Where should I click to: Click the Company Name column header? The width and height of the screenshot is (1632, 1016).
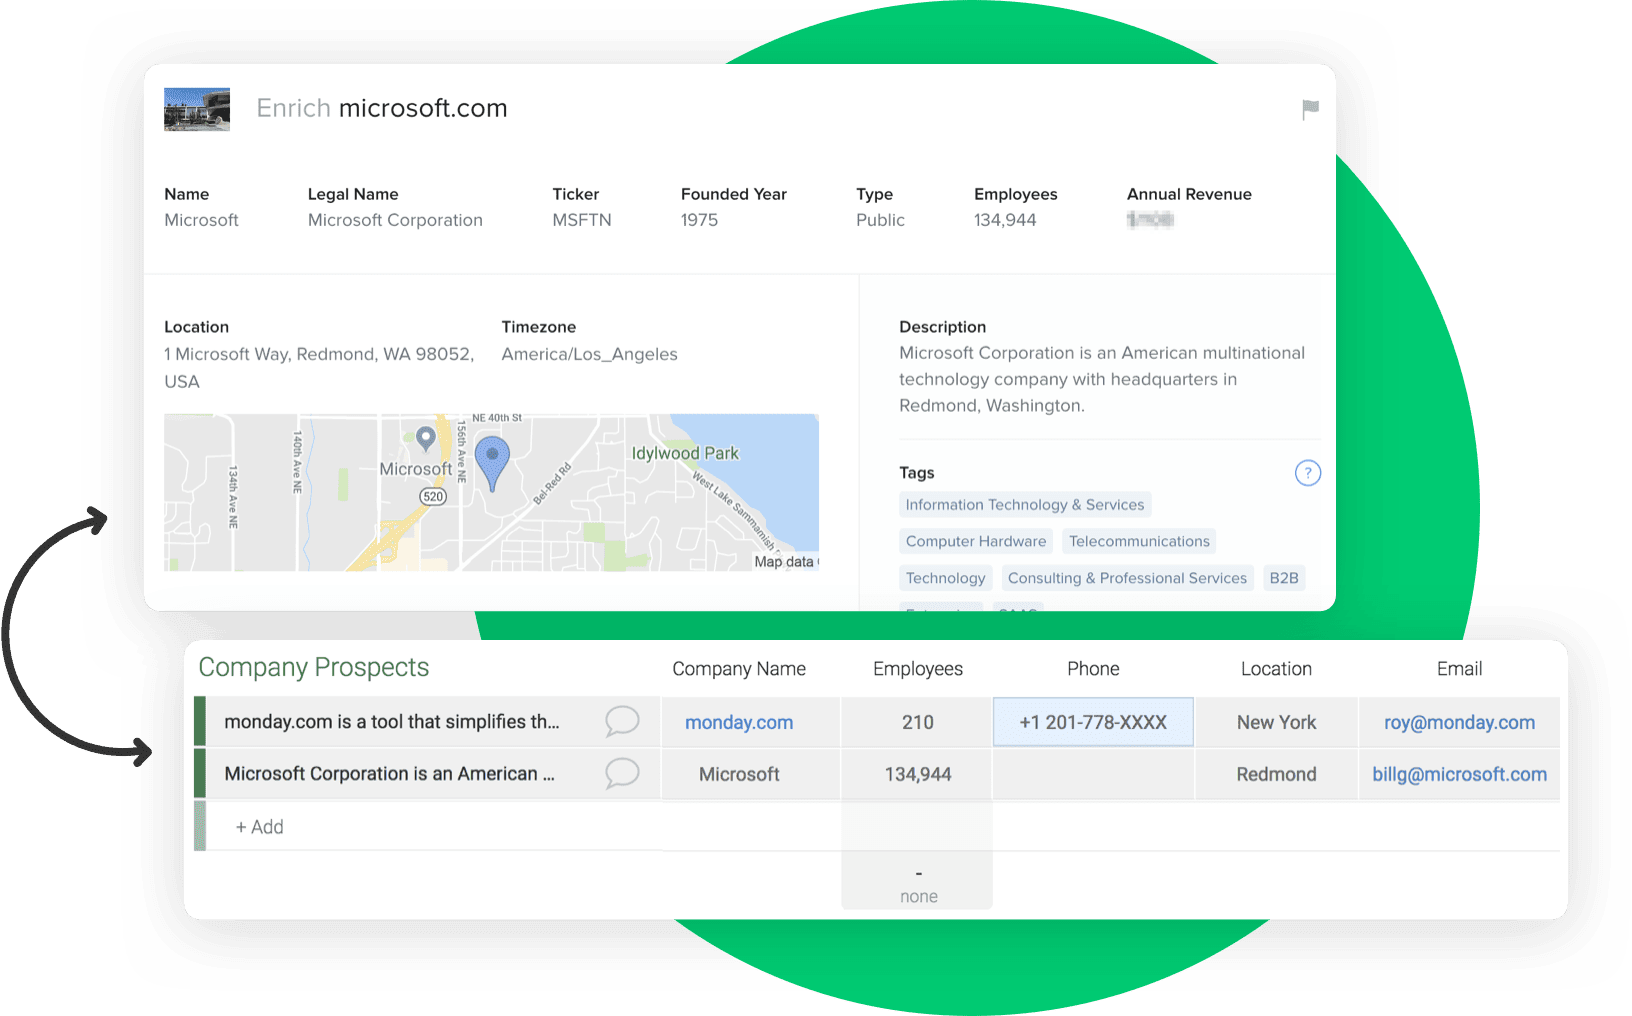(739, 669)
